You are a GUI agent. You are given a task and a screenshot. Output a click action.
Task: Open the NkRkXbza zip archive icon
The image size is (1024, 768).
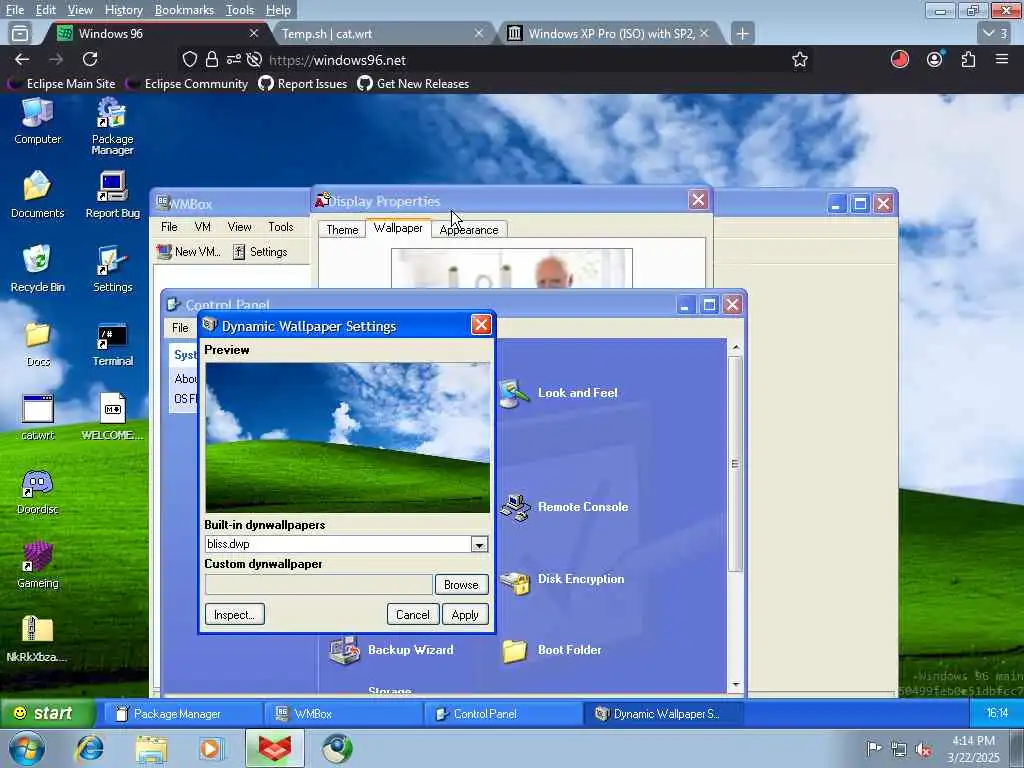37,639
